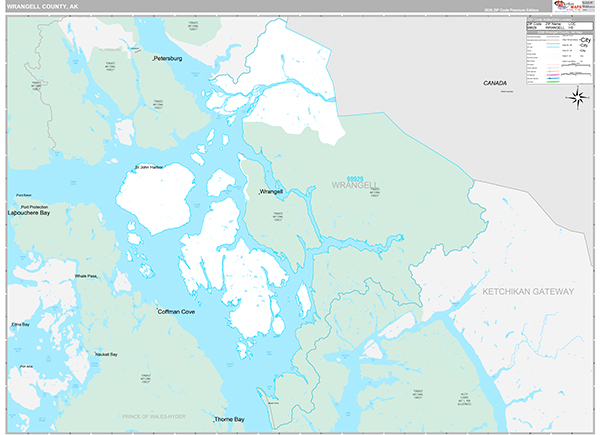Click the 'KETCHIKAN GATEWAY' borough label
This screenshot has width=600, height=435.
pyautogui.click(x=528, y=292)
